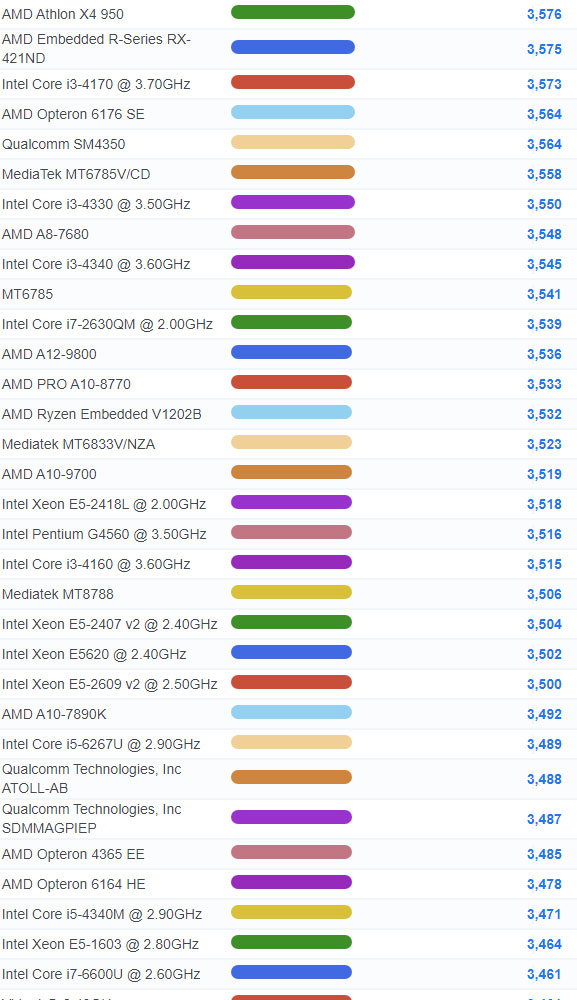Click the score 3,575
The width and height of the screenshot is (577, 1000).
click(x=544, y=49)
